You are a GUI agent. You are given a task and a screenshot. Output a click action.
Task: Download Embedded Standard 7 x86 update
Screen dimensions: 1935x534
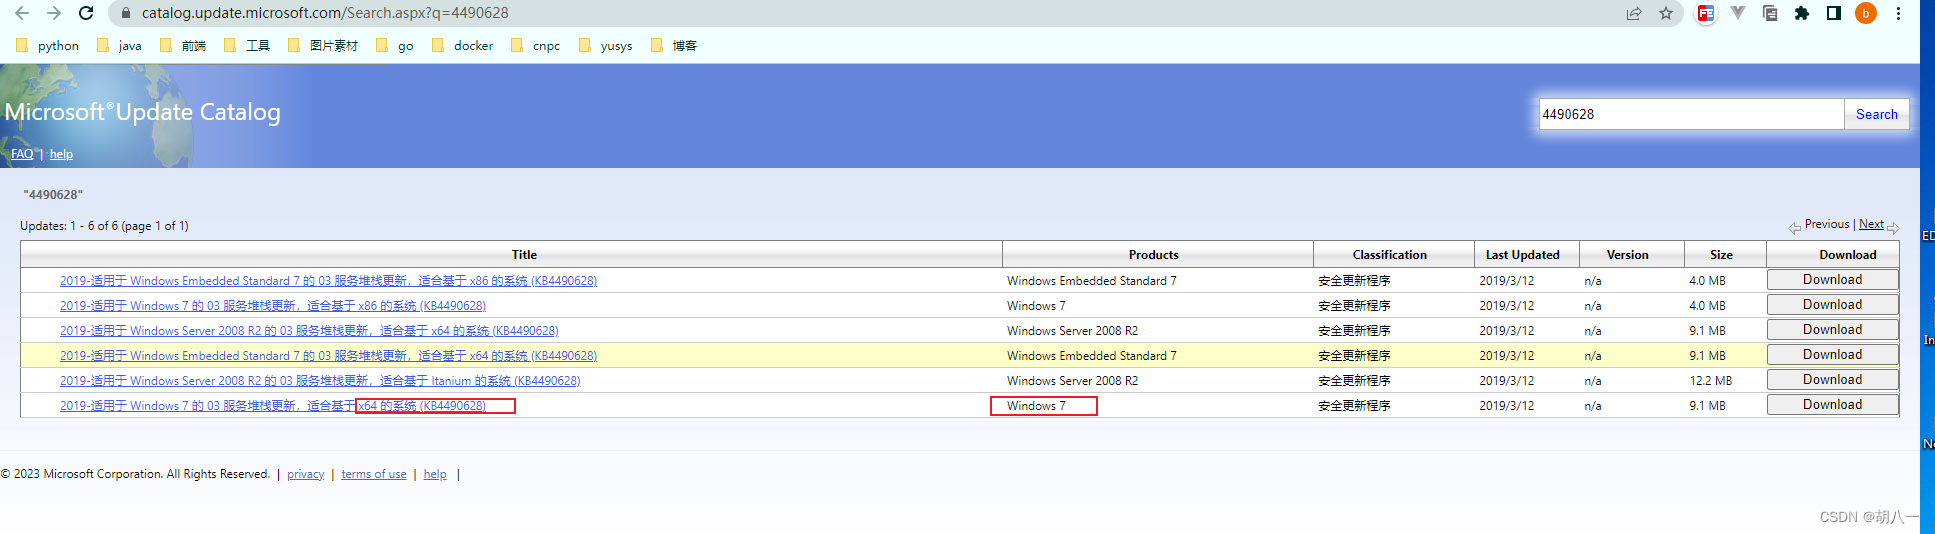[1832, 280]
